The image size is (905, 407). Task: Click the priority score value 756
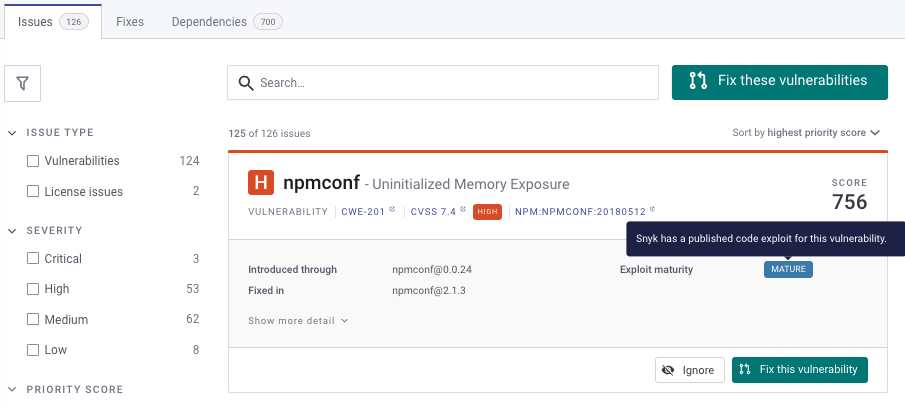[x=850, y=202]
